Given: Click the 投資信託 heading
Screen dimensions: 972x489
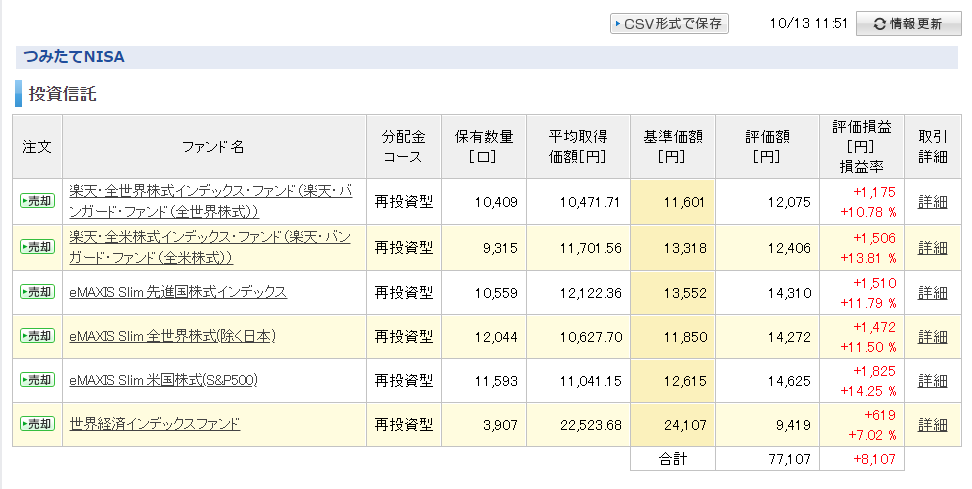Looking at the screenshot, I should click(x=62, y=94).
